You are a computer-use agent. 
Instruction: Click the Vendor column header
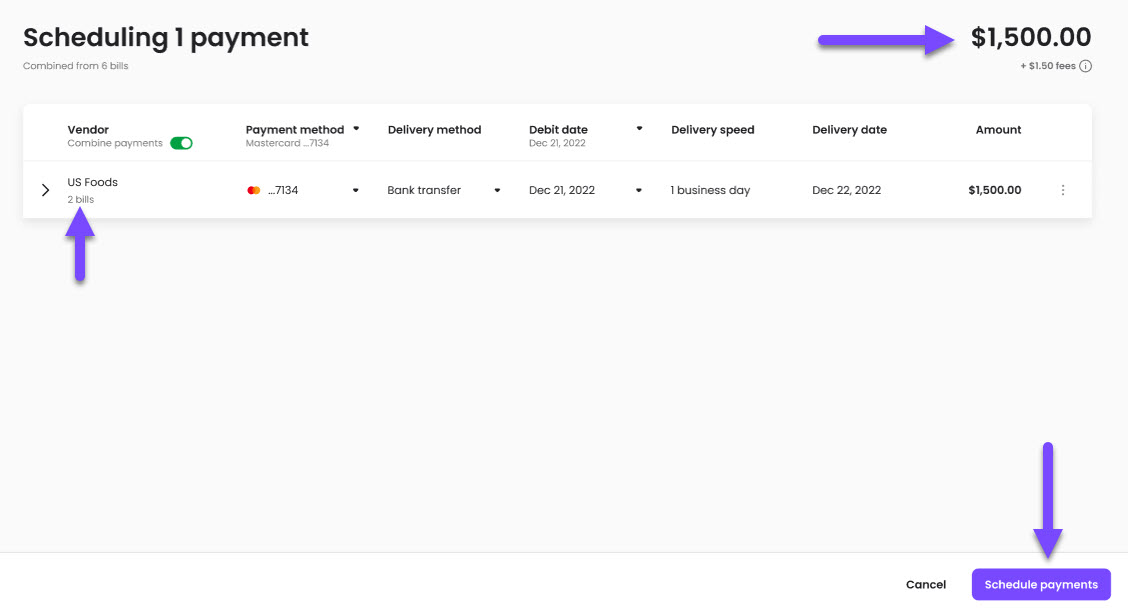(x=88, y=129)
